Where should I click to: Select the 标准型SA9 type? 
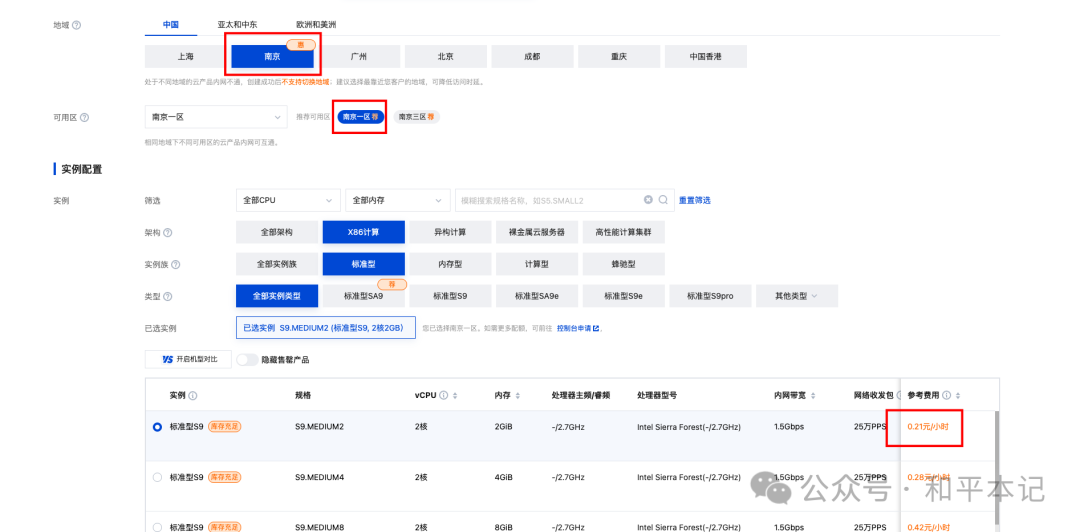point(364,296)
